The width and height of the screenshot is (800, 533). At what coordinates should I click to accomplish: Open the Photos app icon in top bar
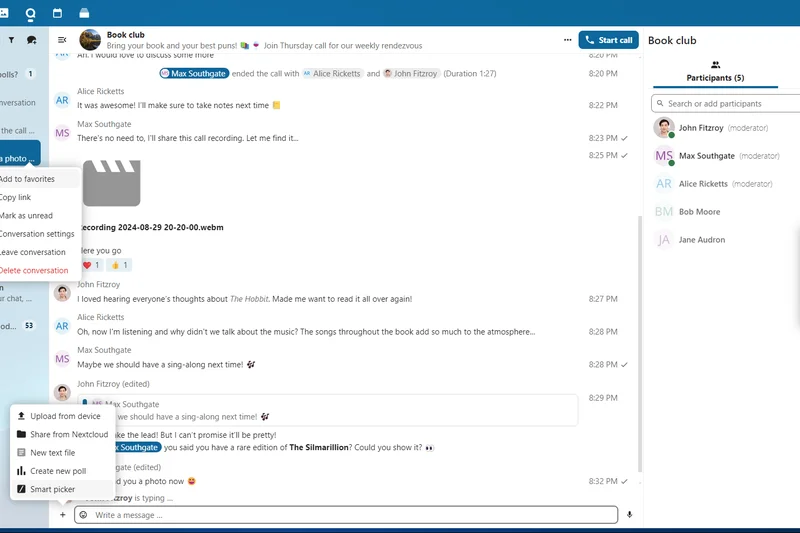pyautogui.click(x=4, y=13)
